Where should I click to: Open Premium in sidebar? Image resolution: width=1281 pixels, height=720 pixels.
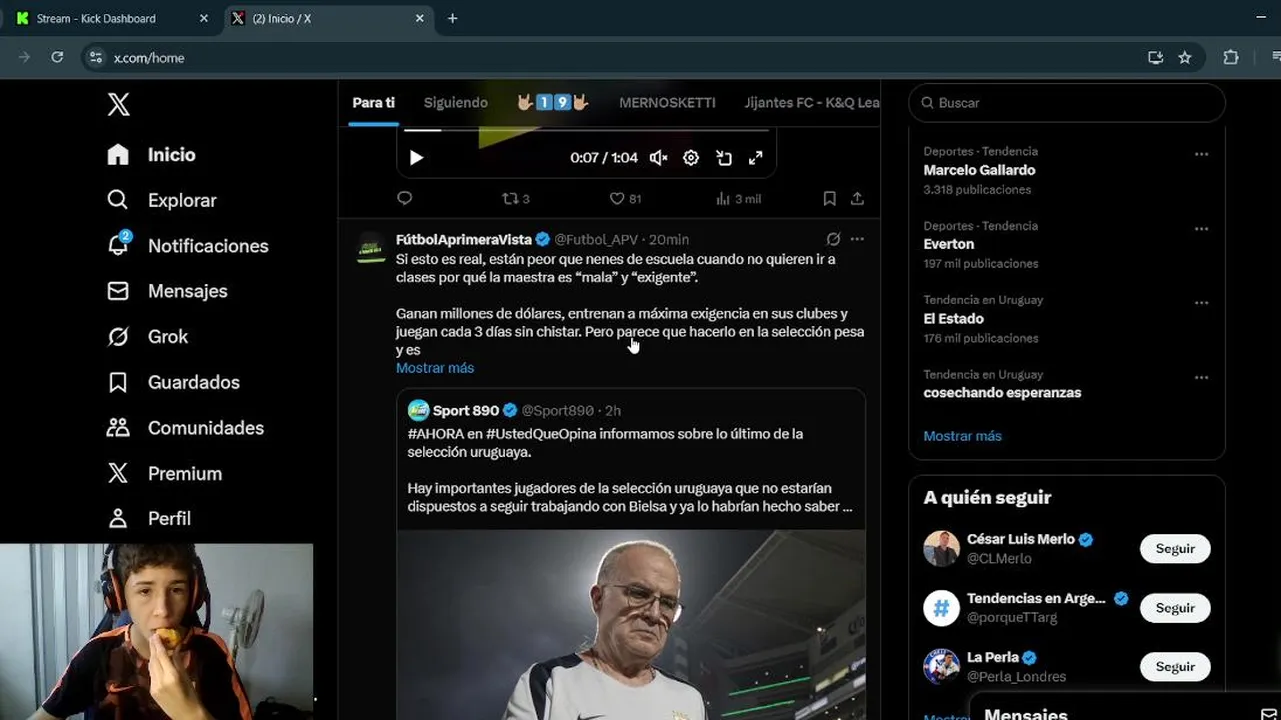pos(164,473)
